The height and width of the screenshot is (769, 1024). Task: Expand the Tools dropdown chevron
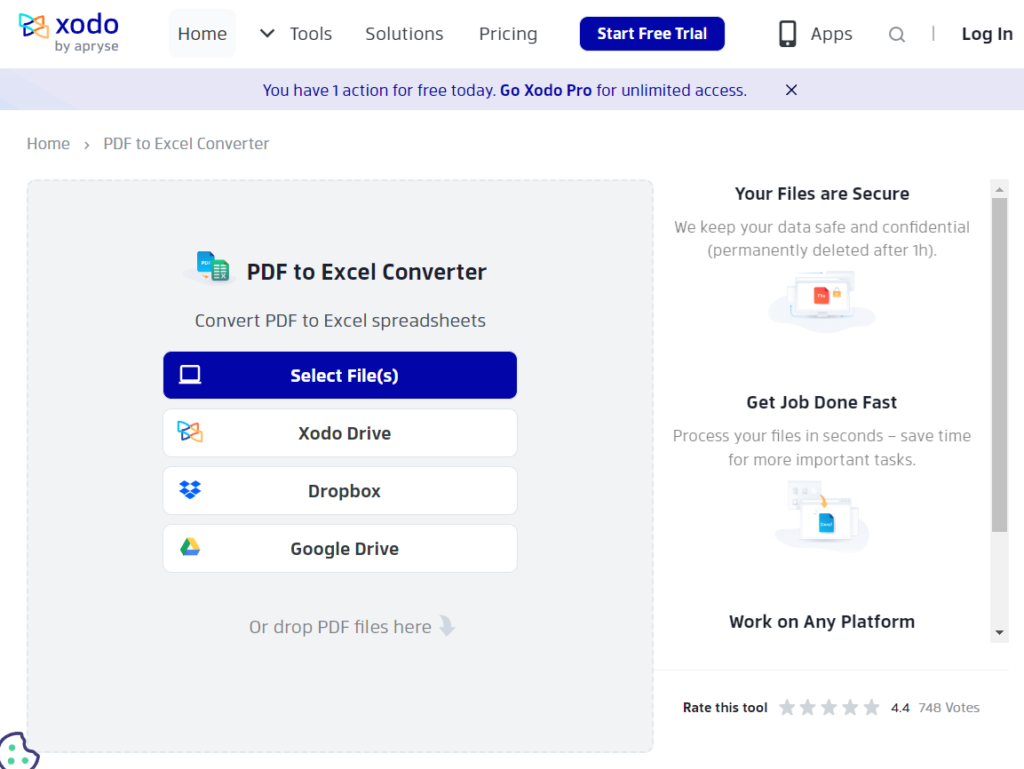[x=266, y=33]
